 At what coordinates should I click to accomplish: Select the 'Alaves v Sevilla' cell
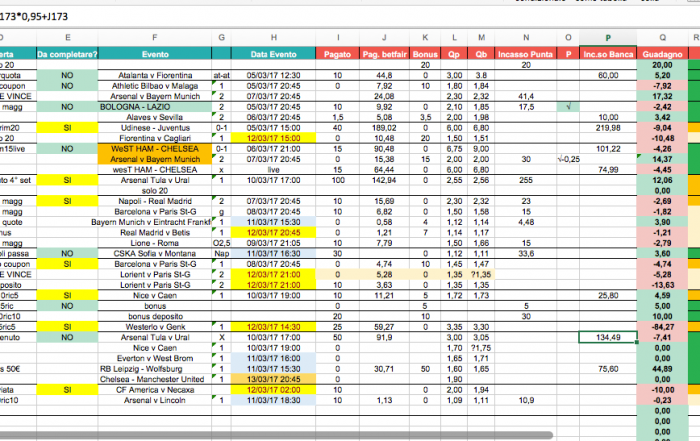click(x=154, y=117)
